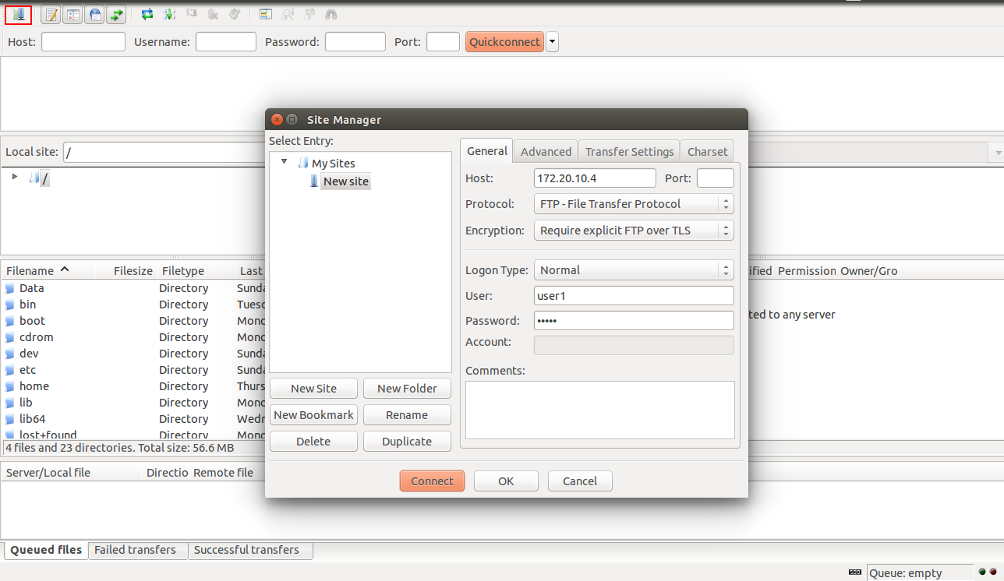Toggle synchronized browsing in the toolbar
Viewport: 1004px width, 581px height.
point(309,14)
